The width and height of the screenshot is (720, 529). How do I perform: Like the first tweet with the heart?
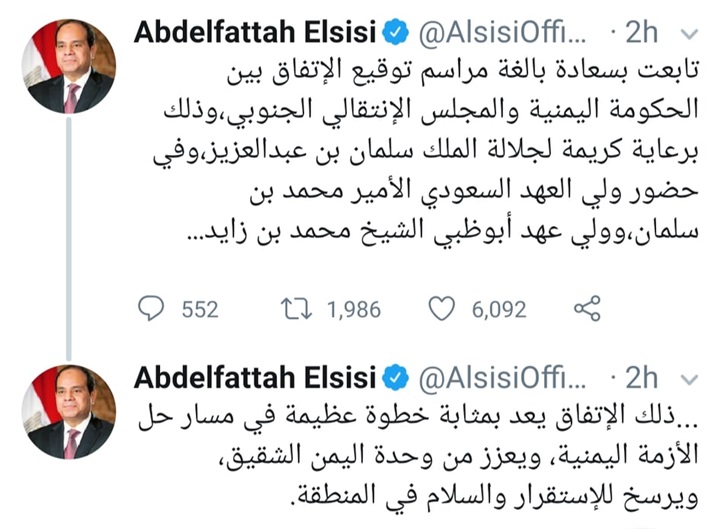441,309
